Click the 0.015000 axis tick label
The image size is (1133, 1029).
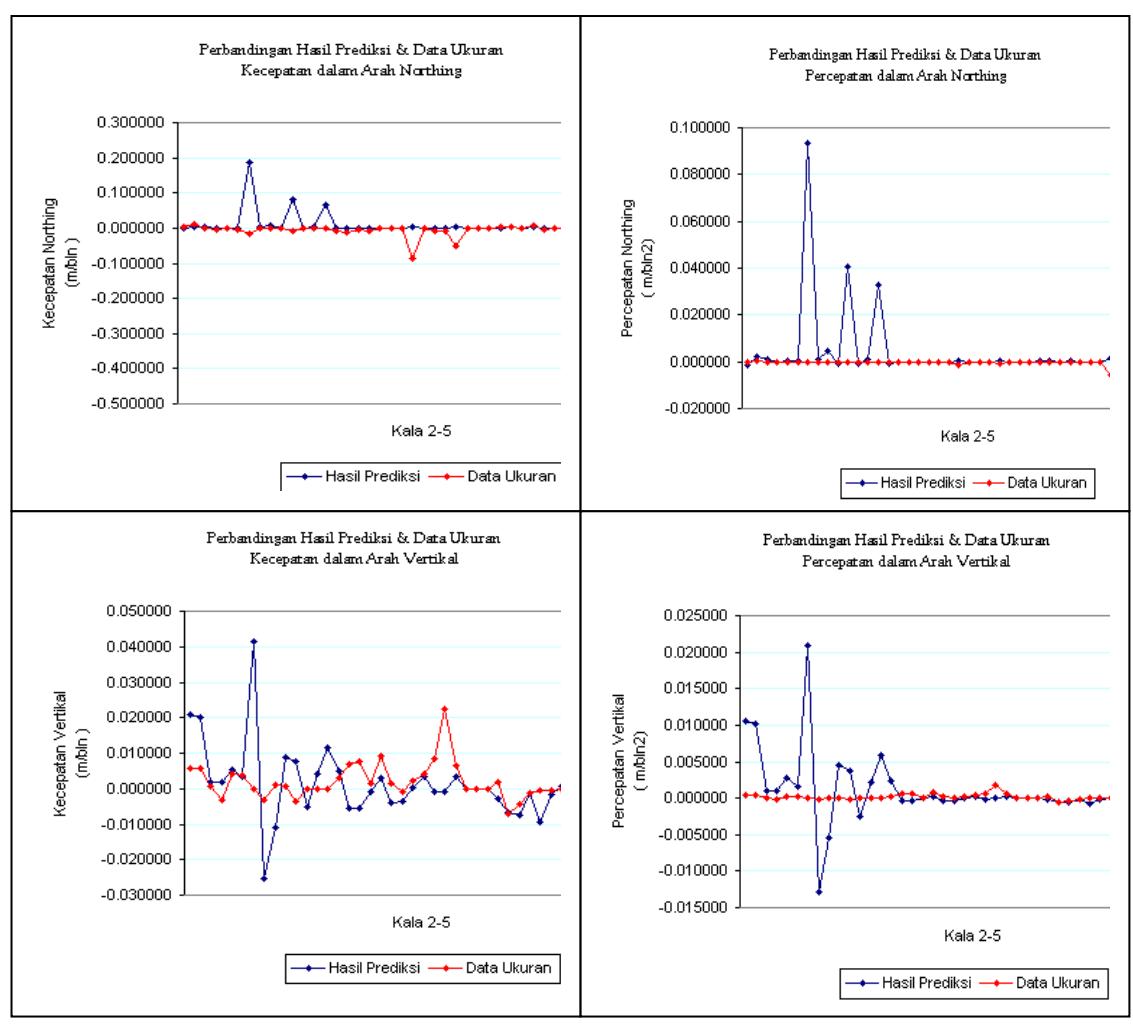696,689
